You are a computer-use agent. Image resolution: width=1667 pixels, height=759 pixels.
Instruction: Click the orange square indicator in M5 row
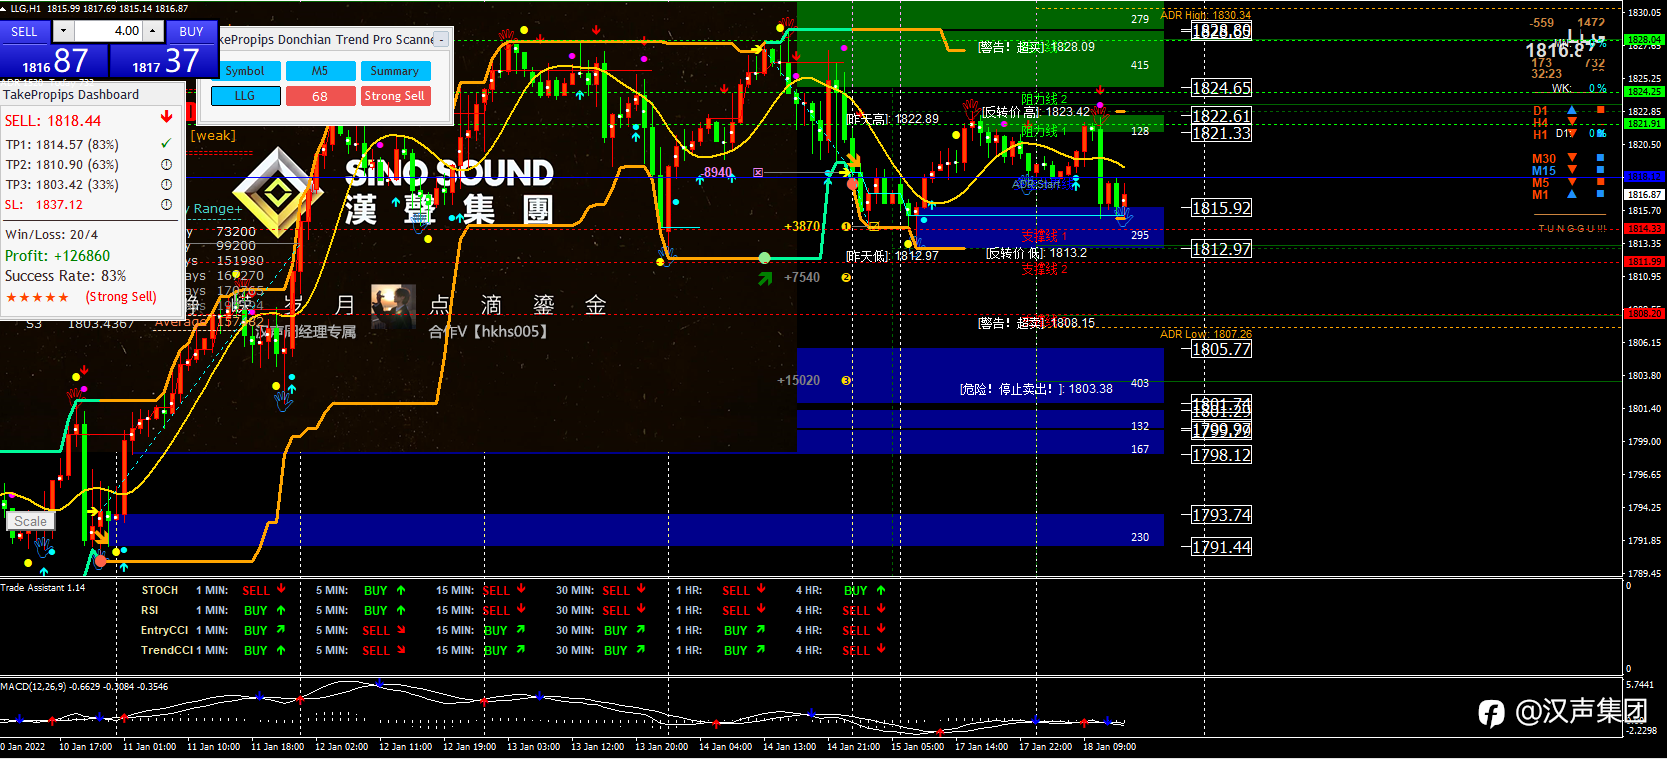(x=1600, y=182)
